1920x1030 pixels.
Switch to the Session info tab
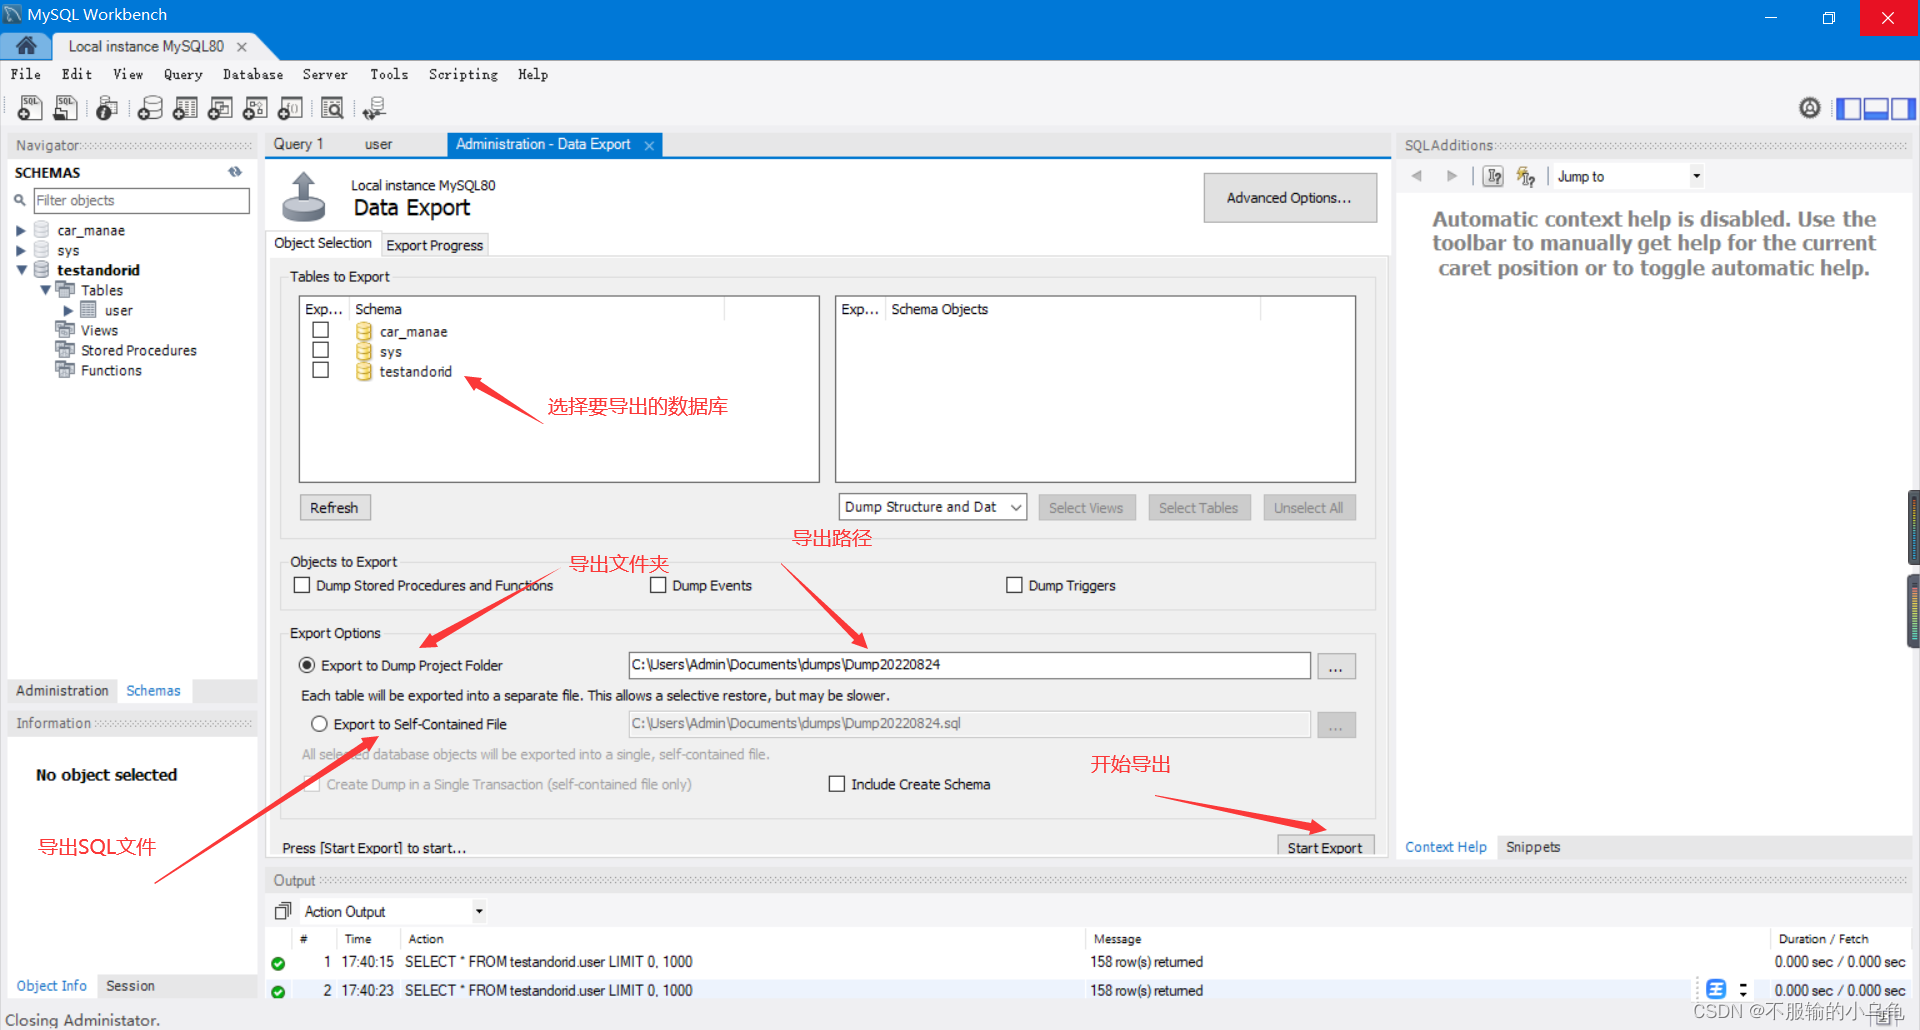click(131, 986)
